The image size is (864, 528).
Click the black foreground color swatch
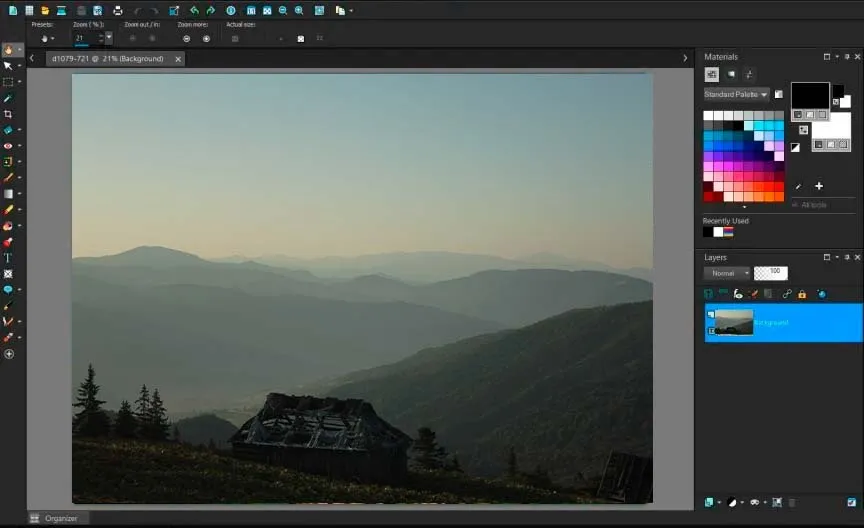(810, 95)
